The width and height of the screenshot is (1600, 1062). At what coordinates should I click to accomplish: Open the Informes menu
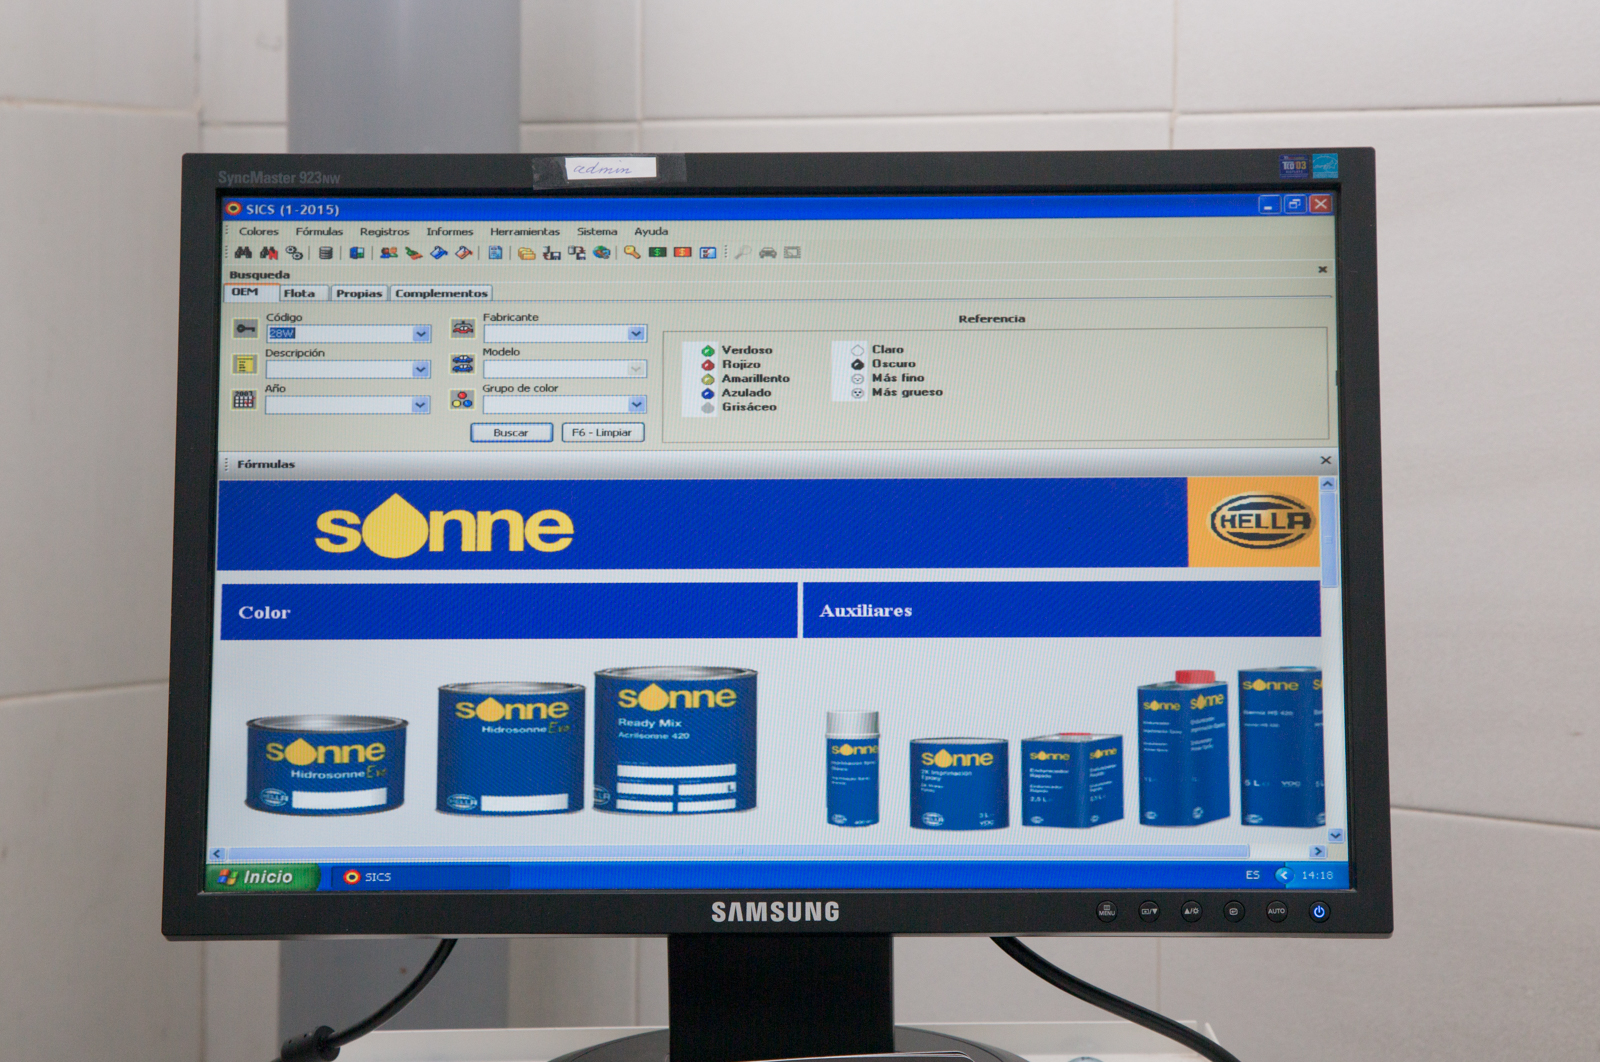click(x=450, y=231)
